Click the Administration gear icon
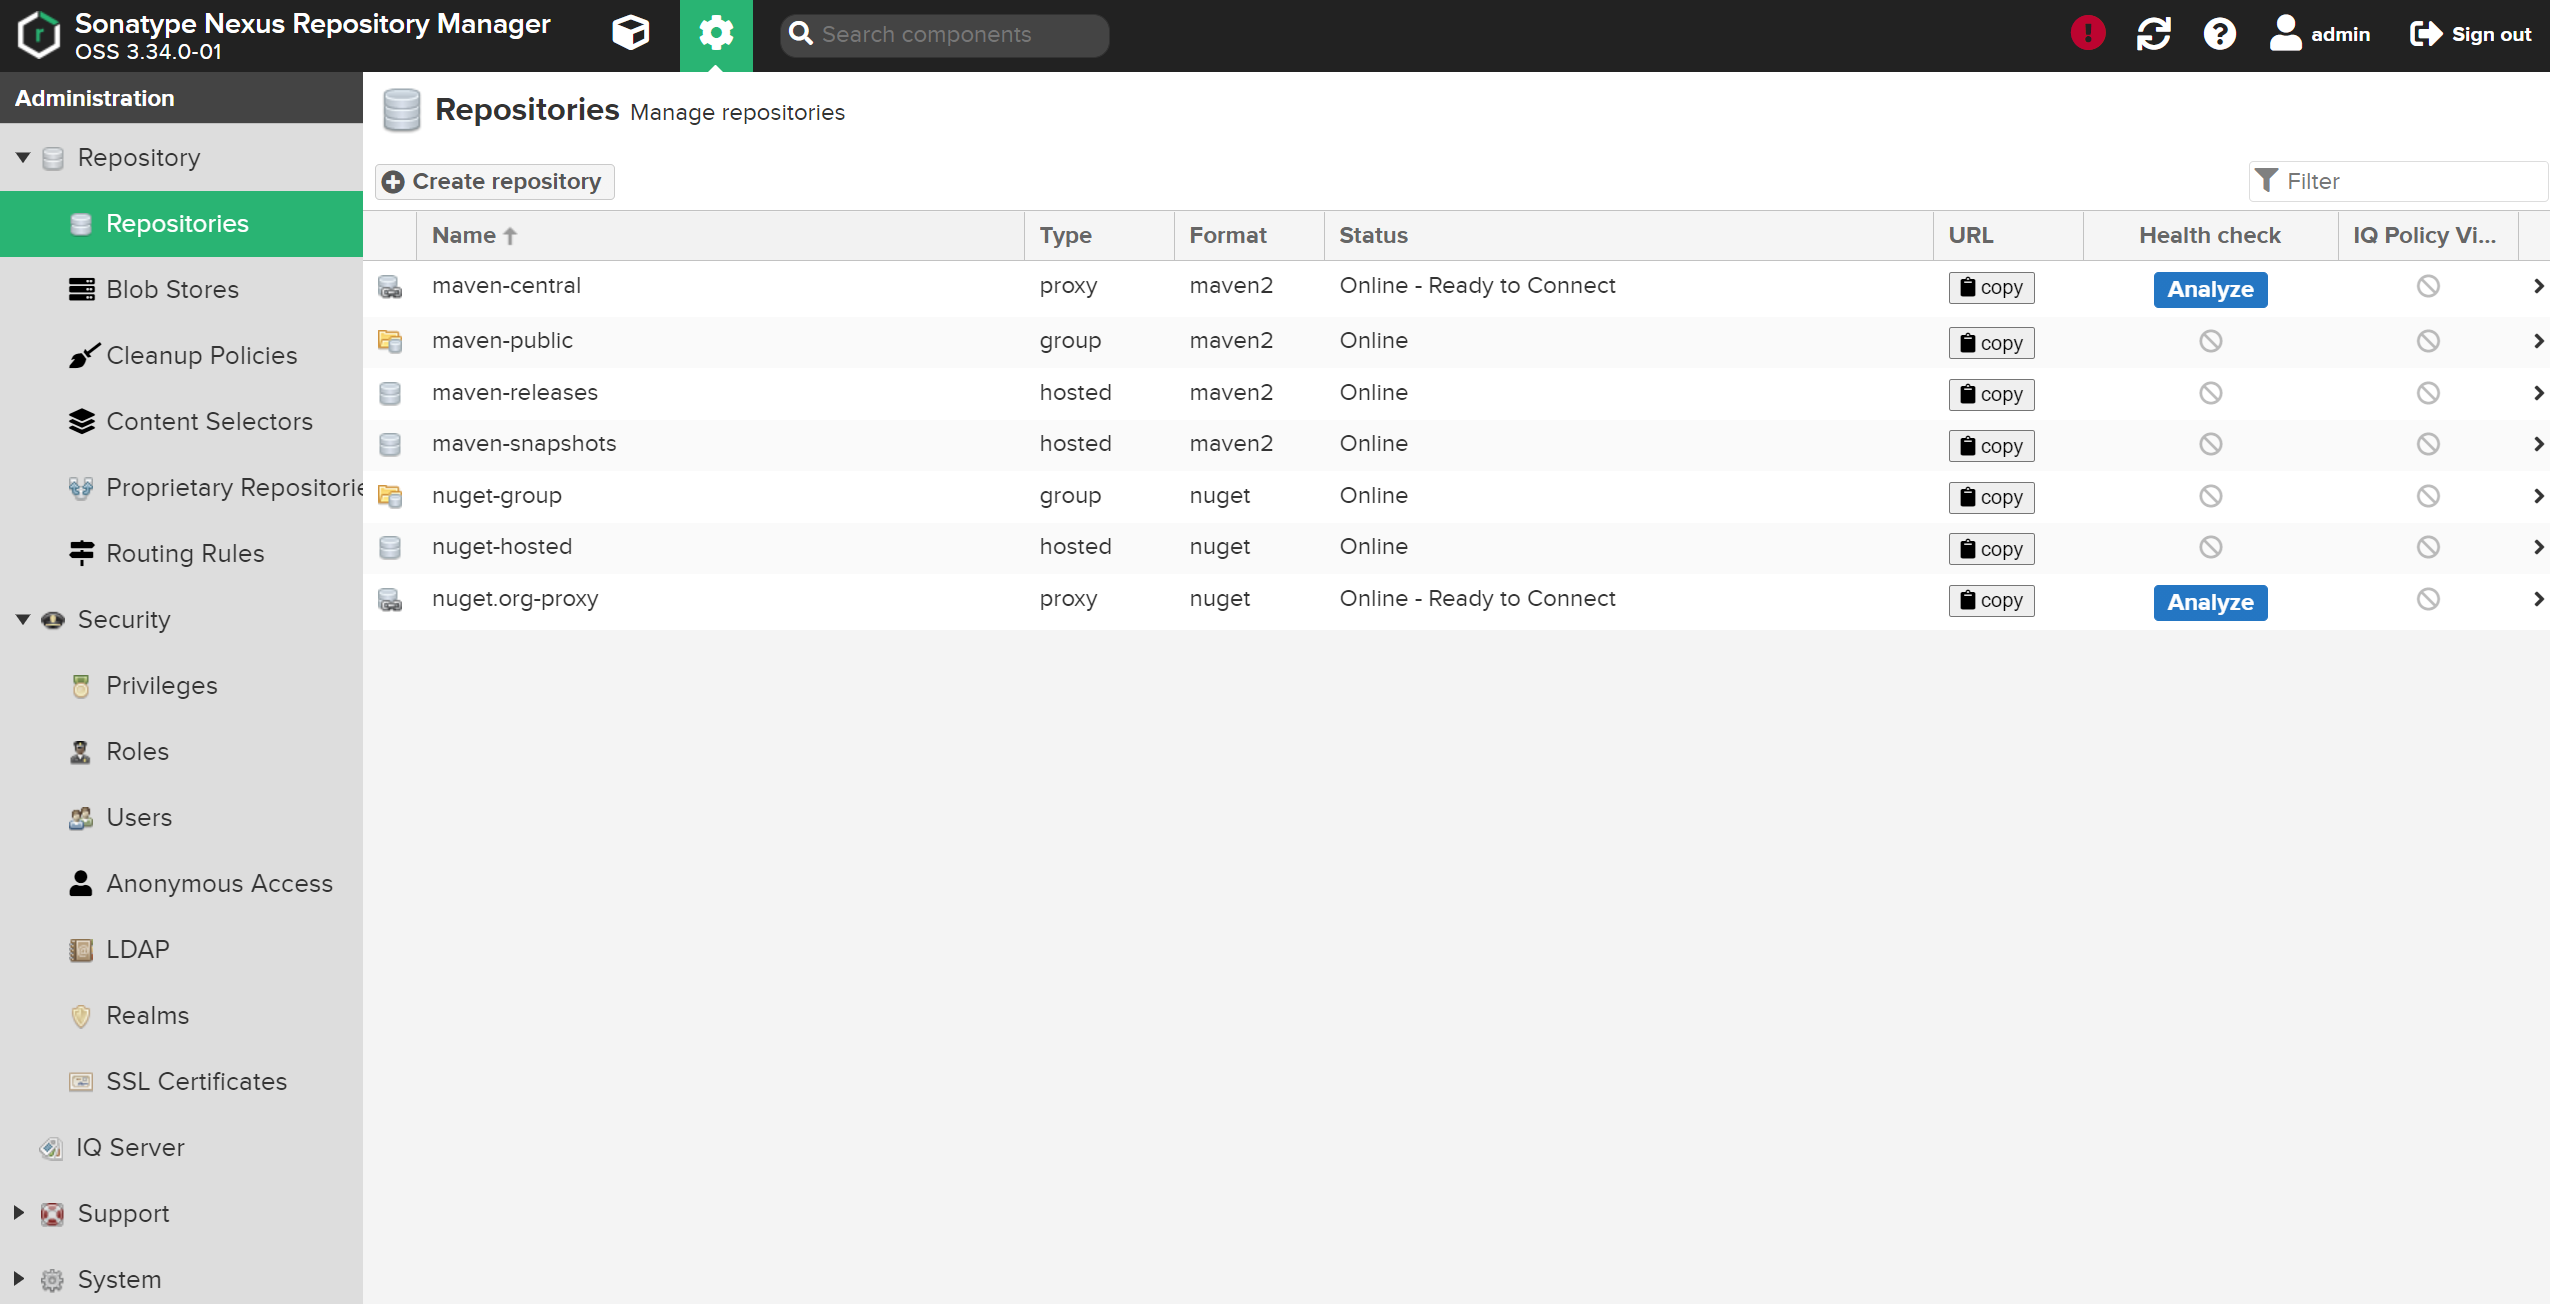This screenshot has height=1304, width=2550. coord(716,33)
